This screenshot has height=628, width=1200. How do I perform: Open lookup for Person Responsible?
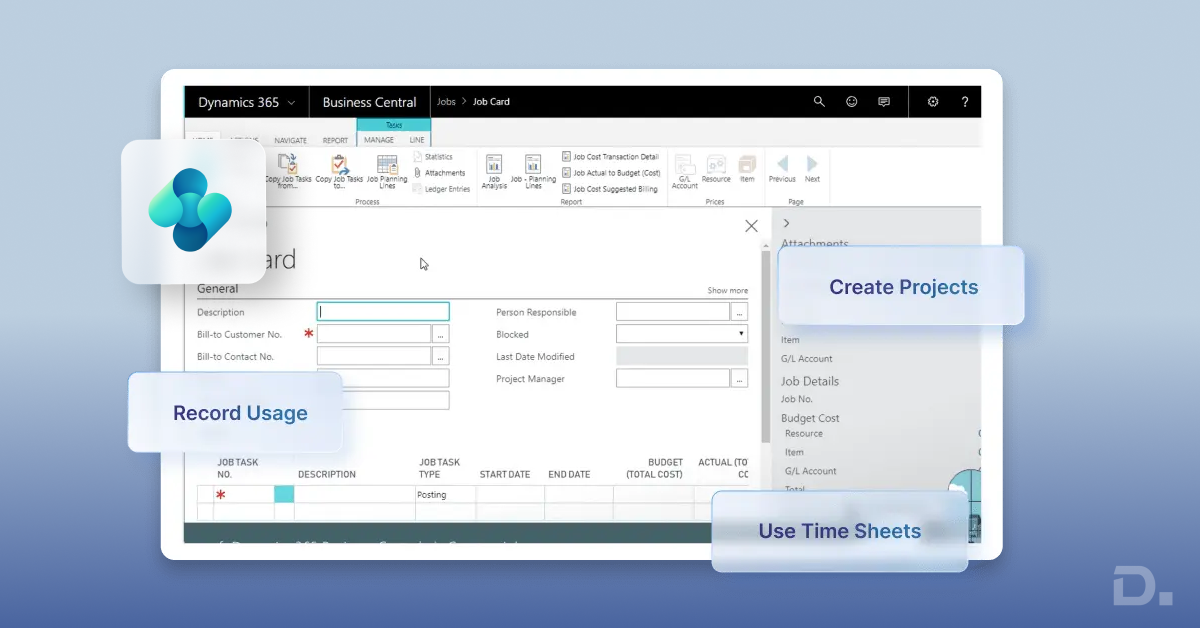point(740,312)
